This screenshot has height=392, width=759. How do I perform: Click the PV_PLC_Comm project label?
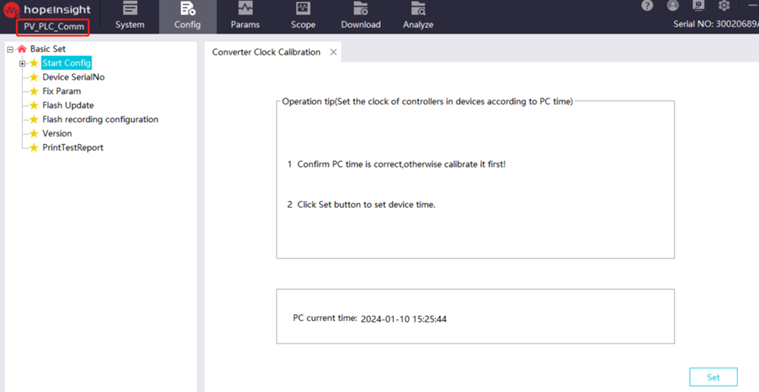pos(53,27)
